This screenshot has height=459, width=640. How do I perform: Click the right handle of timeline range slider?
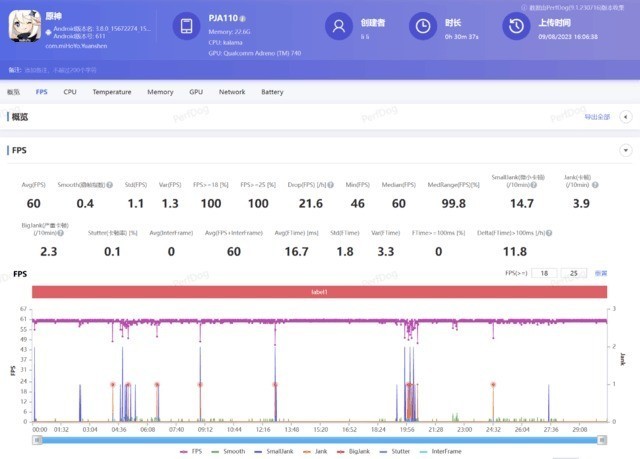[x=602, y=439]
